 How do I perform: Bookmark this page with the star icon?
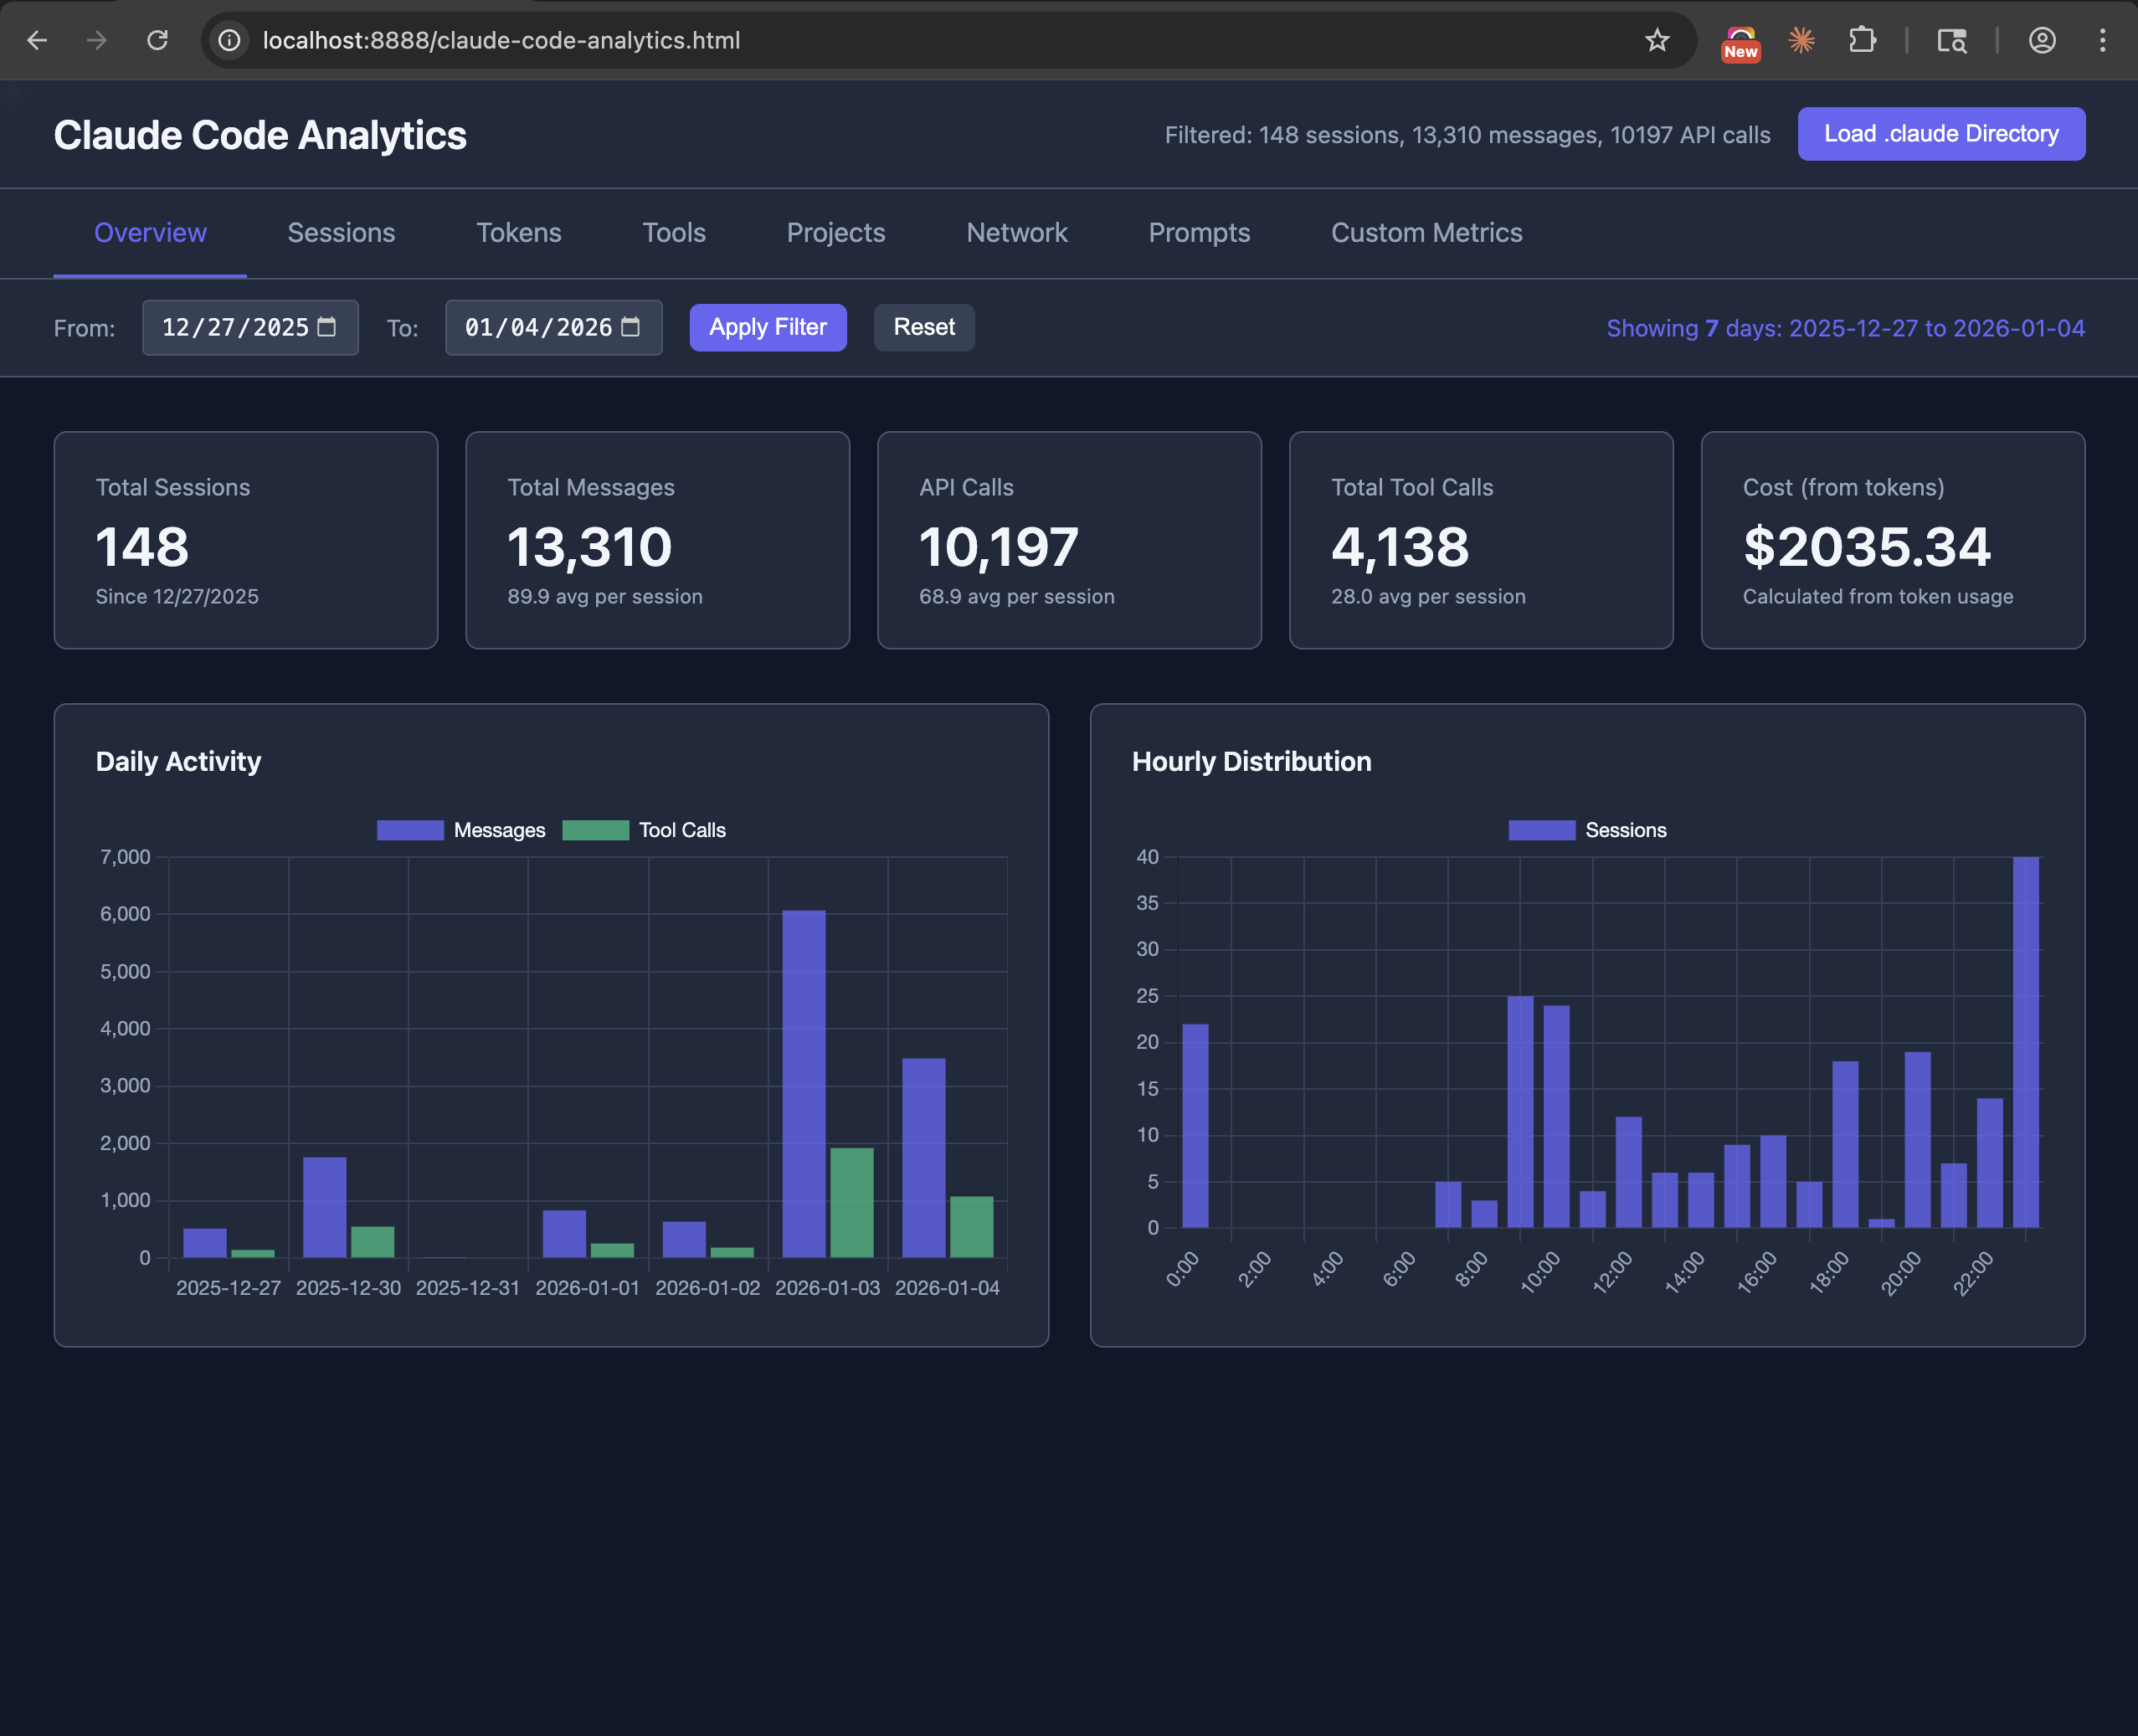(x=1657, y=40)
